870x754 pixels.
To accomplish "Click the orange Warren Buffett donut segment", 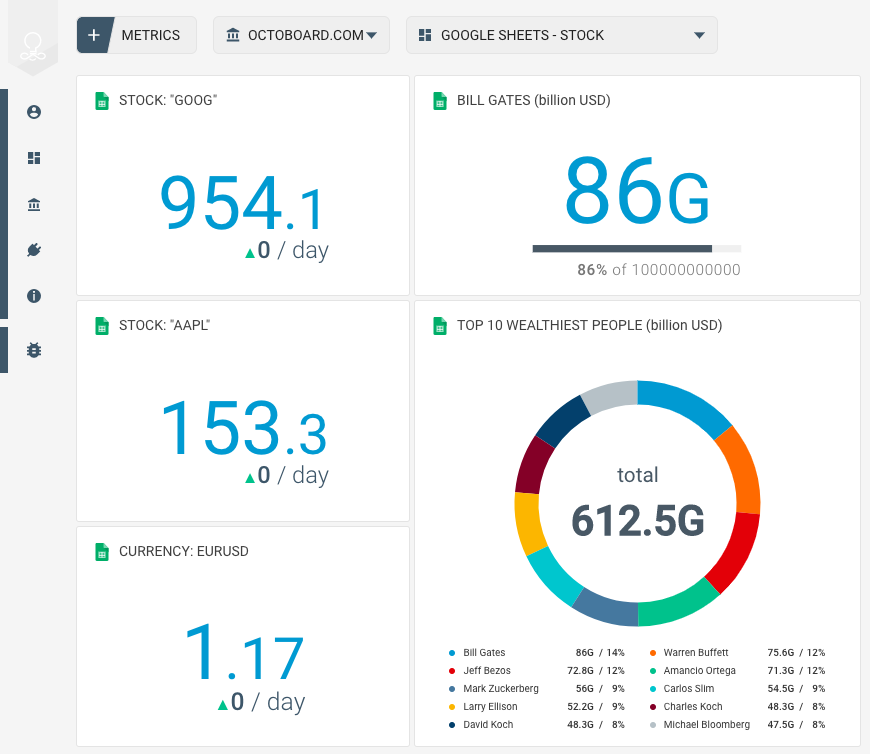I will (742, 469).
